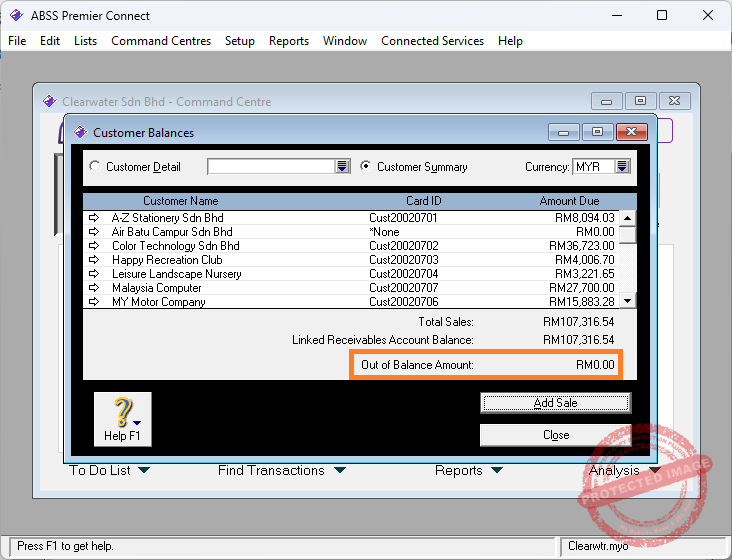Click the Customer Name column header
732x560 pixels.
coord(181,201)
